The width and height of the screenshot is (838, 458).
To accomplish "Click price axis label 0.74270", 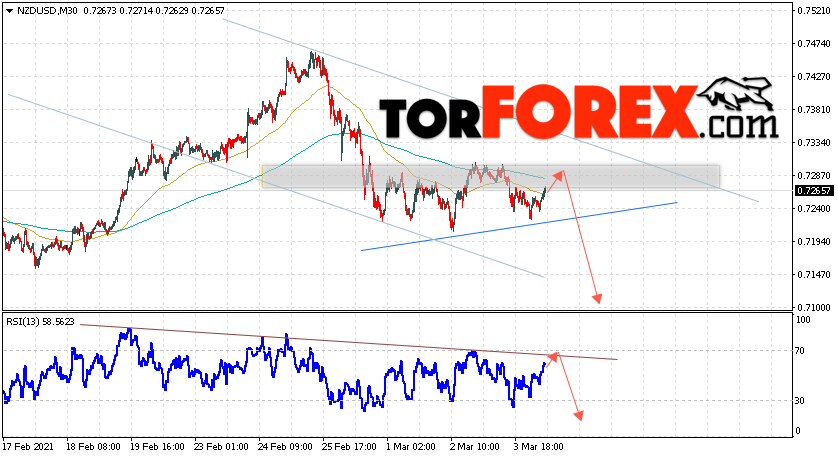I will tap(813, 77).
